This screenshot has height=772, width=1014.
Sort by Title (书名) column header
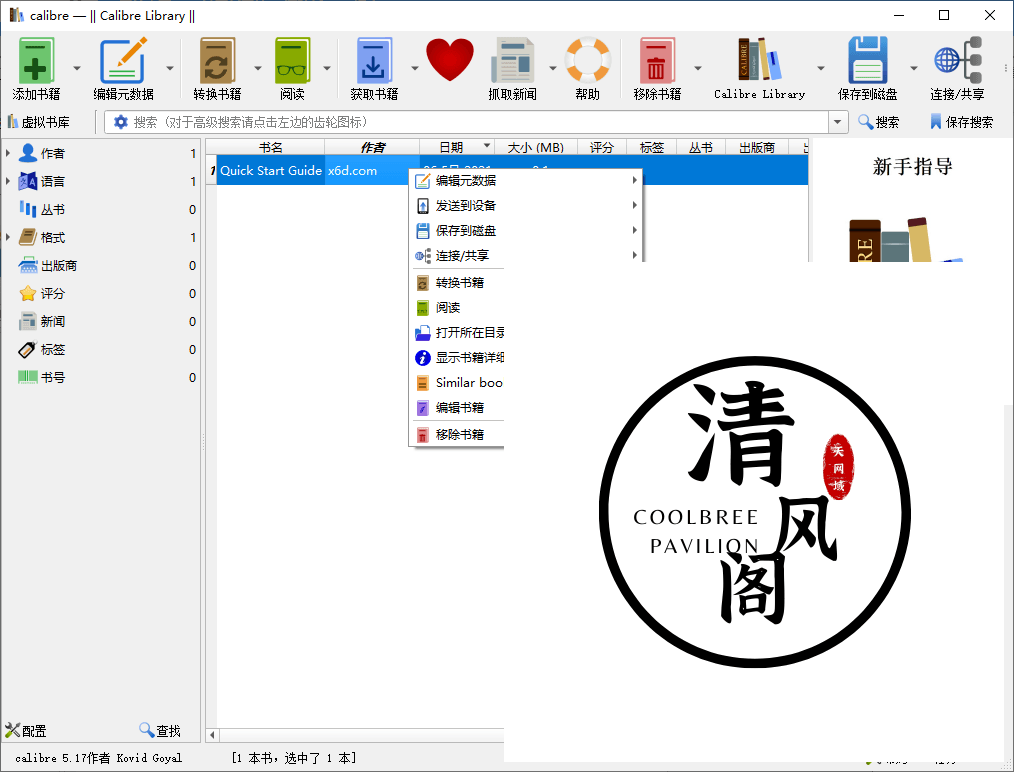tap(270, 147)
